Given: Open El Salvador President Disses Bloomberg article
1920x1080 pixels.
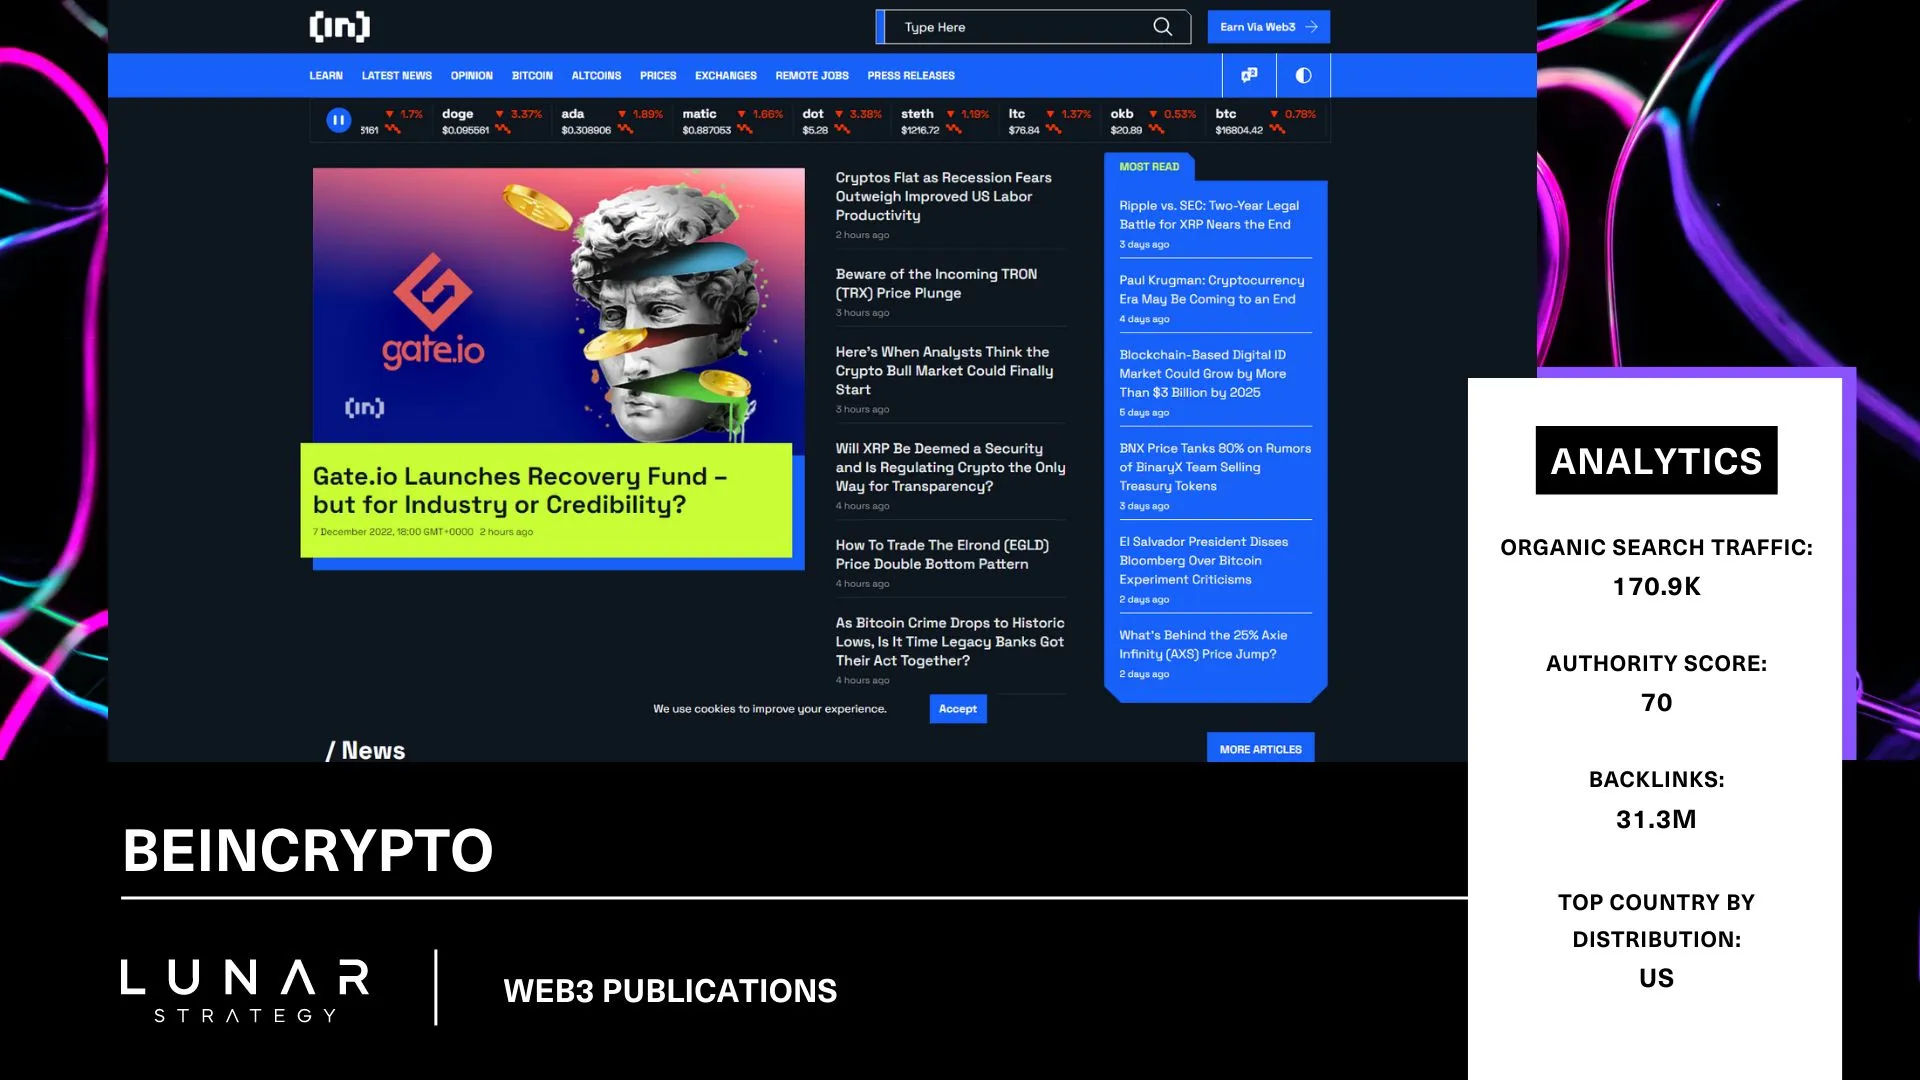Looking at the screenshot, I should click(x=1204, y=560).
